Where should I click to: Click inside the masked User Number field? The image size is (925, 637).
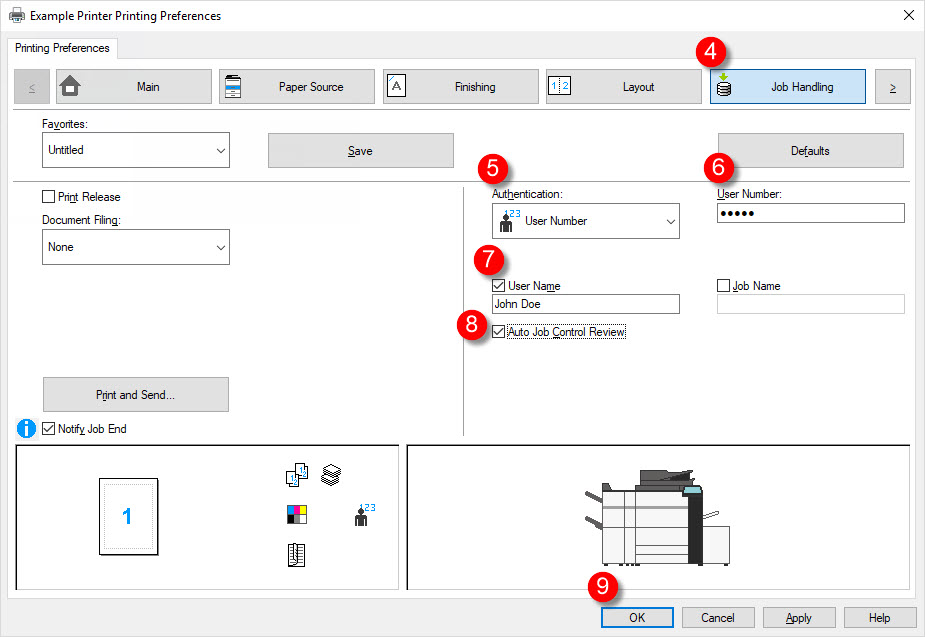click(x=810, y=212)
